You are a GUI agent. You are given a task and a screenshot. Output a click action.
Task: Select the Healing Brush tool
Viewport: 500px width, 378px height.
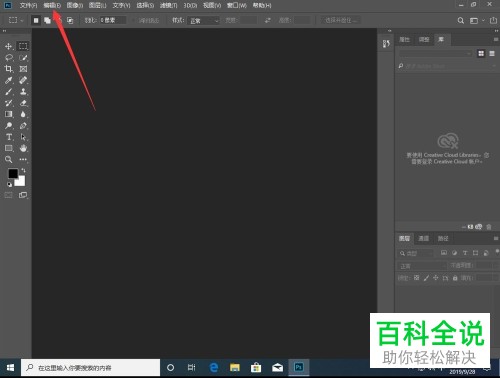click(23, 80)
